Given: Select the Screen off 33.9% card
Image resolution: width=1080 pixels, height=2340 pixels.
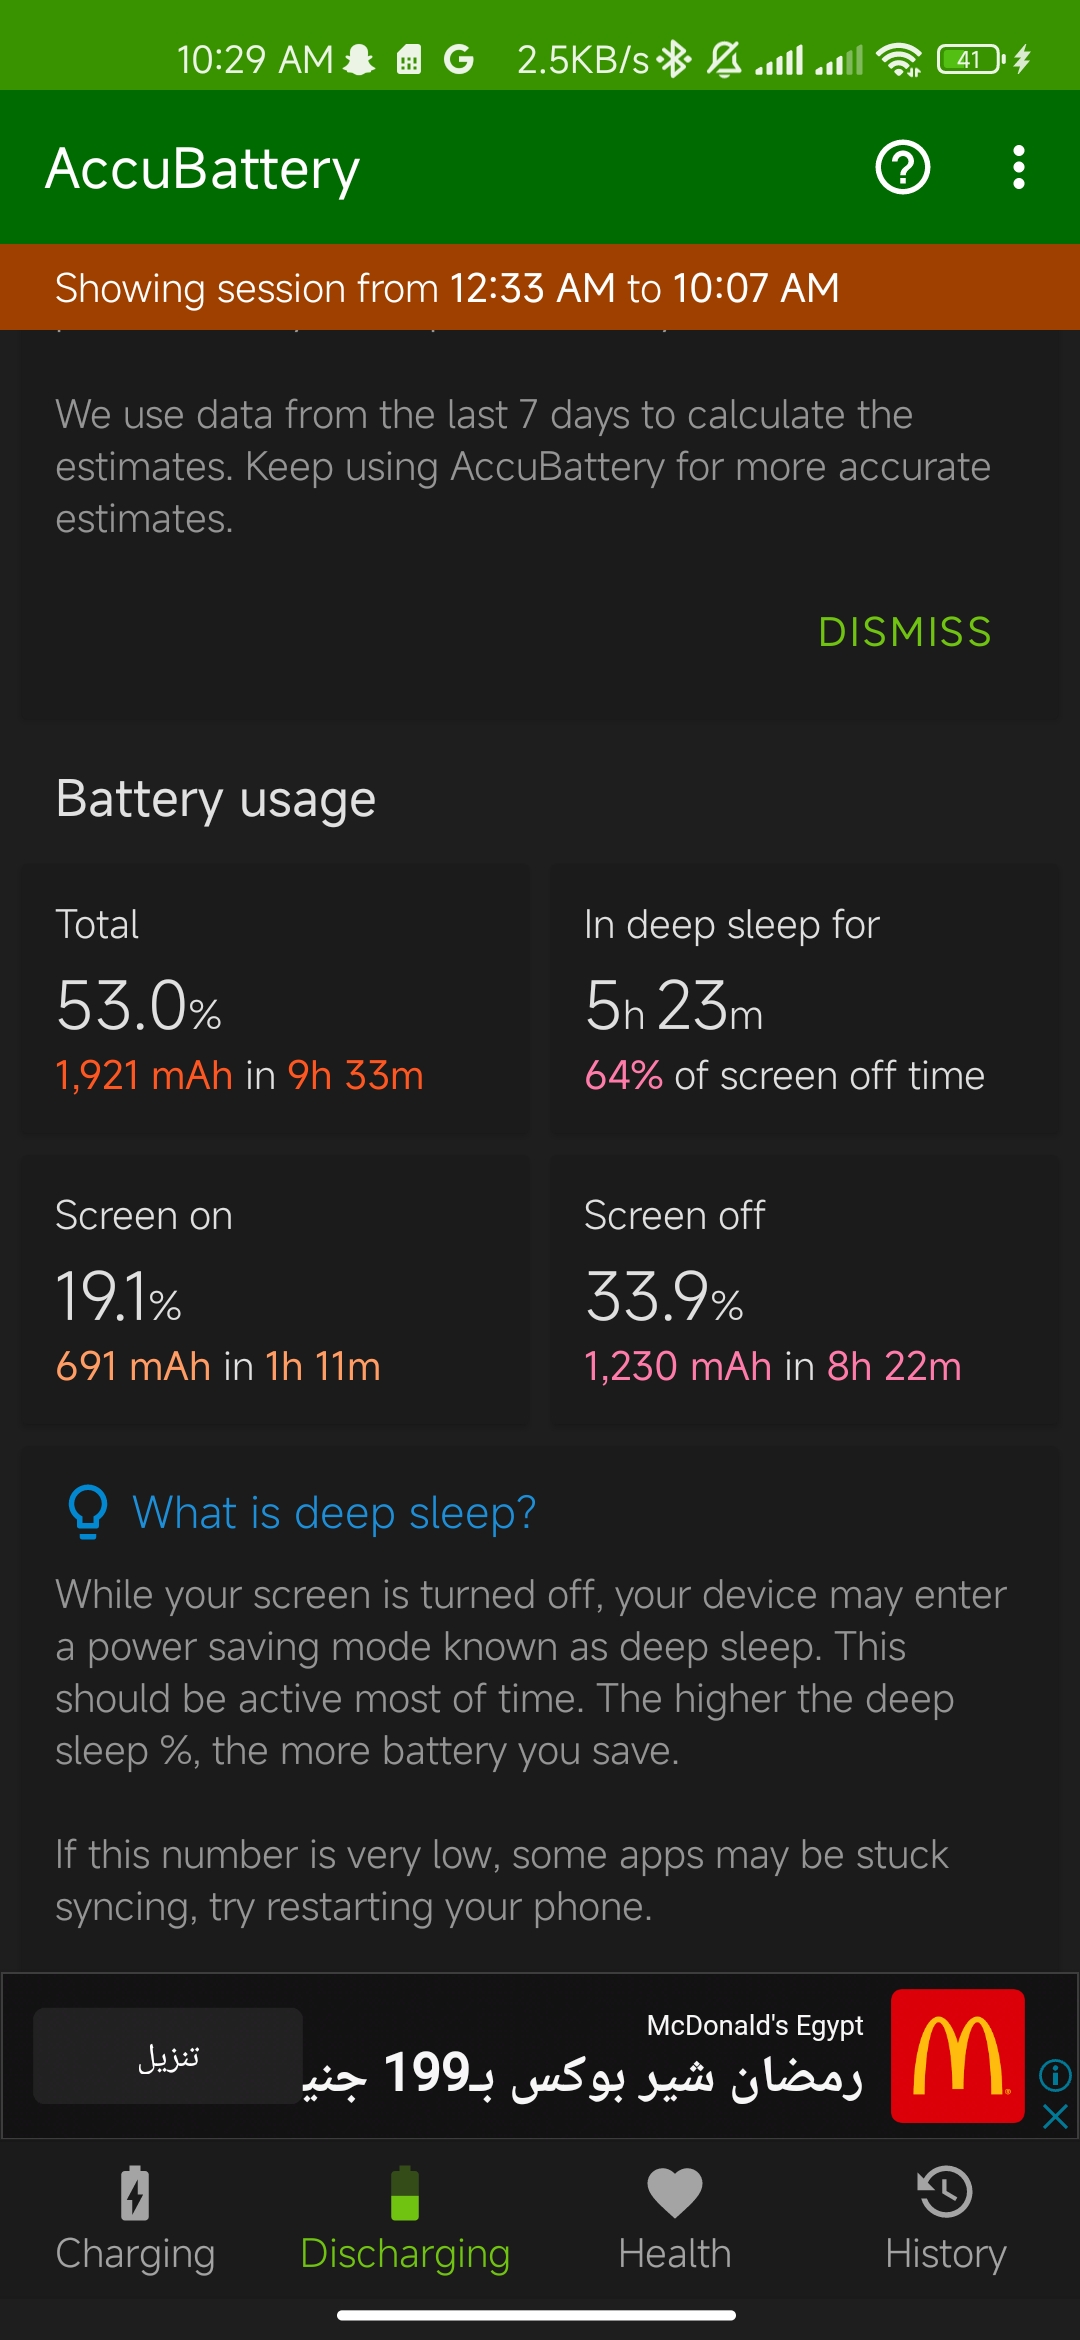Looking at the screenshot, I should (805, 1291).
